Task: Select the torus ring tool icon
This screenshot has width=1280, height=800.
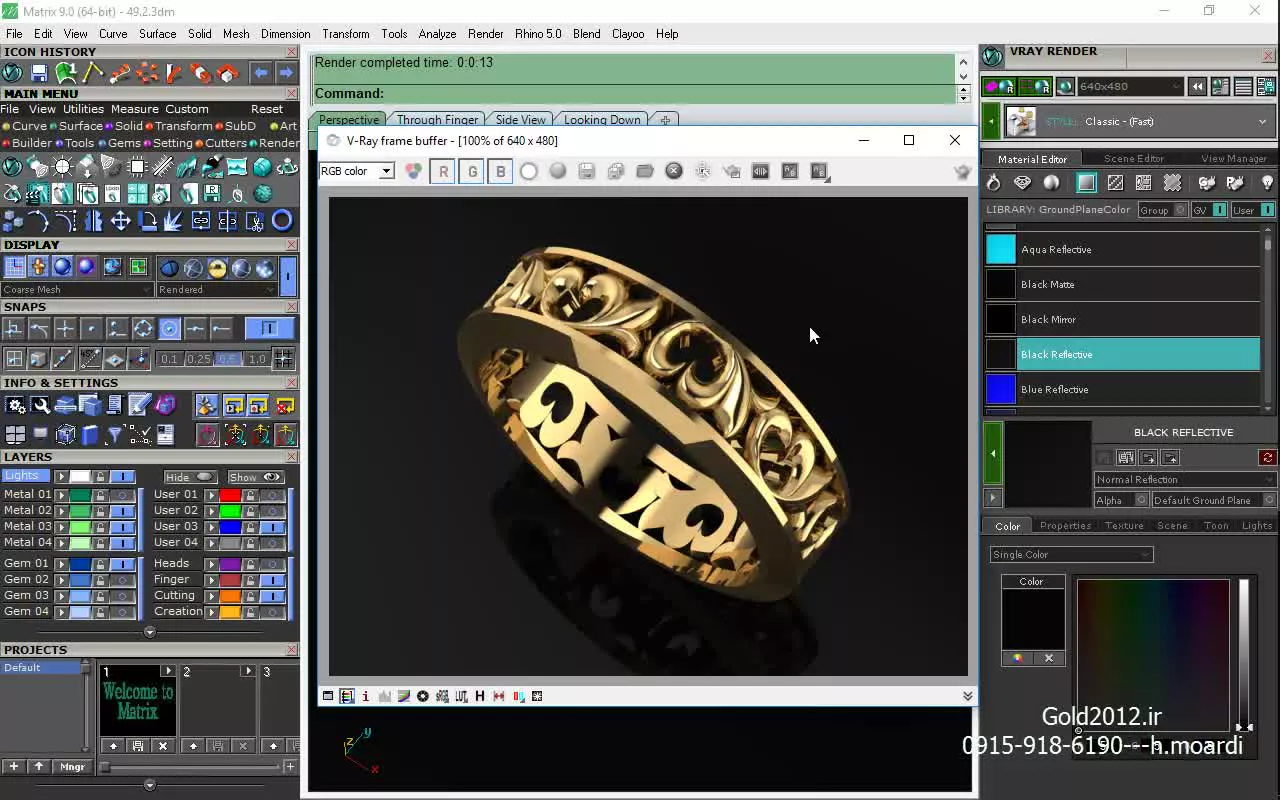Action: click(282, 221)
